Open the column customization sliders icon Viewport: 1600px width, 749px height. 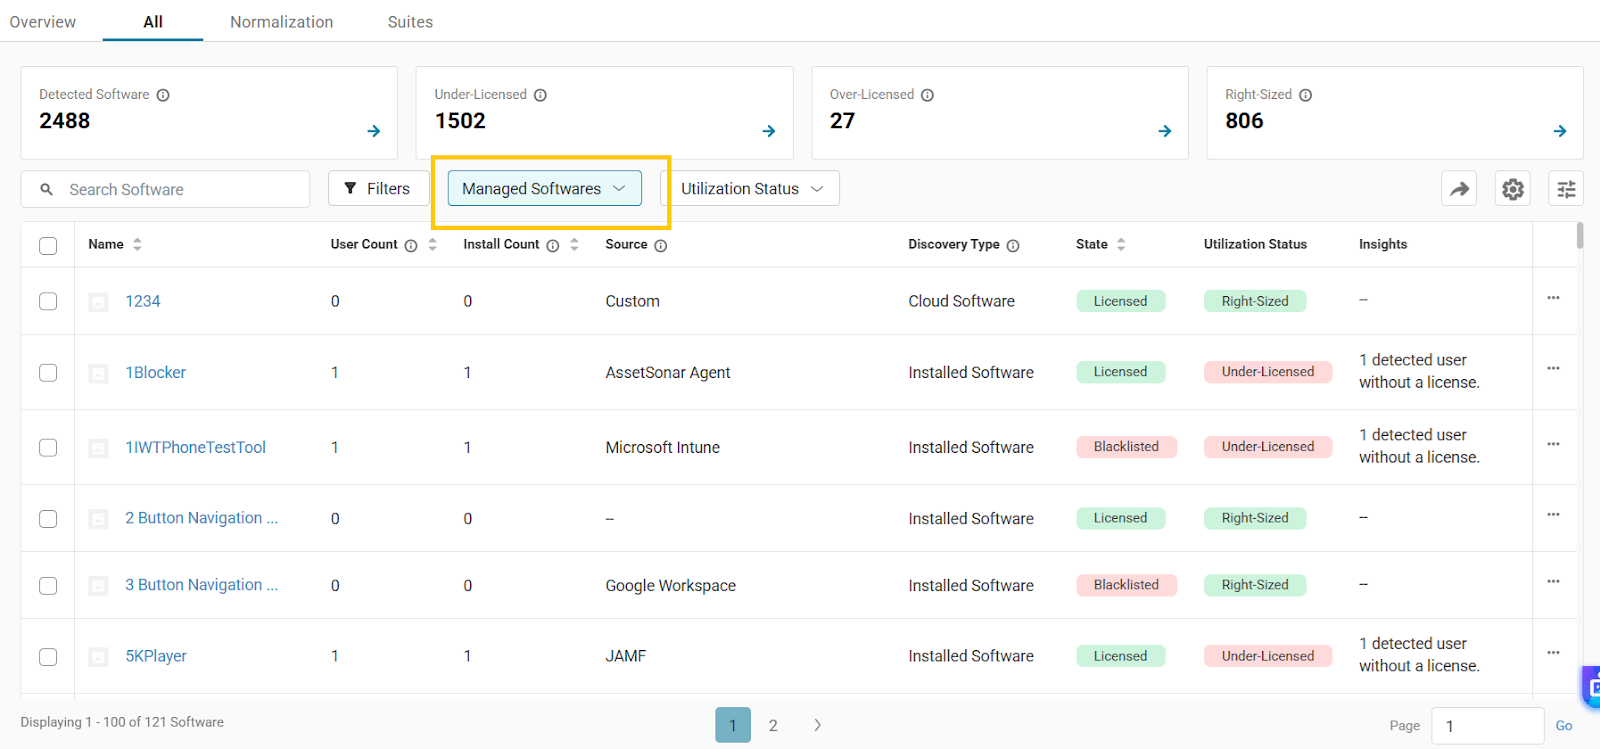1566,189
